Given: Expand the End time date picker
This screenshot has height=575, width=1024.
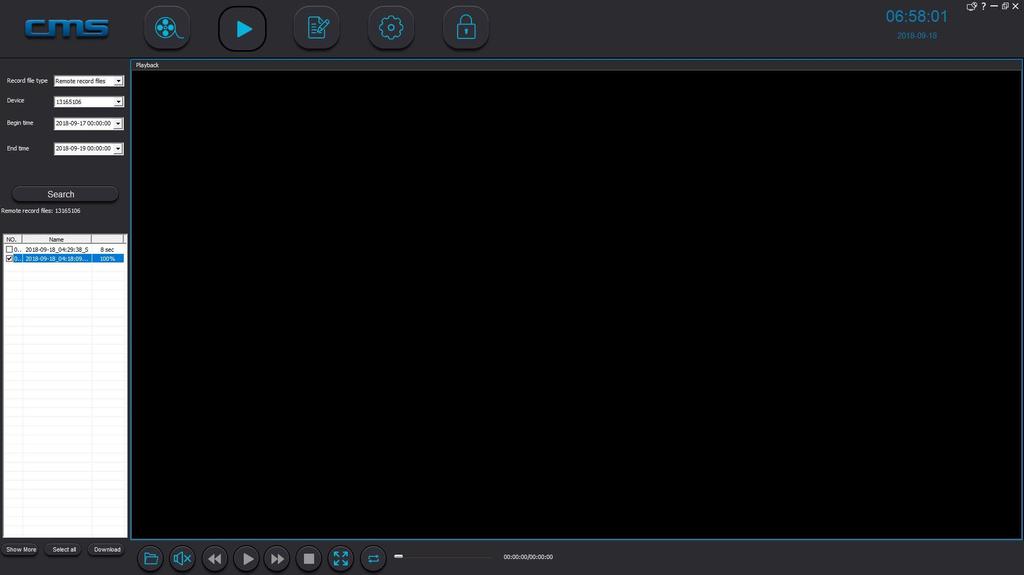Looking at the screenshot, I should tap(118, 149).
